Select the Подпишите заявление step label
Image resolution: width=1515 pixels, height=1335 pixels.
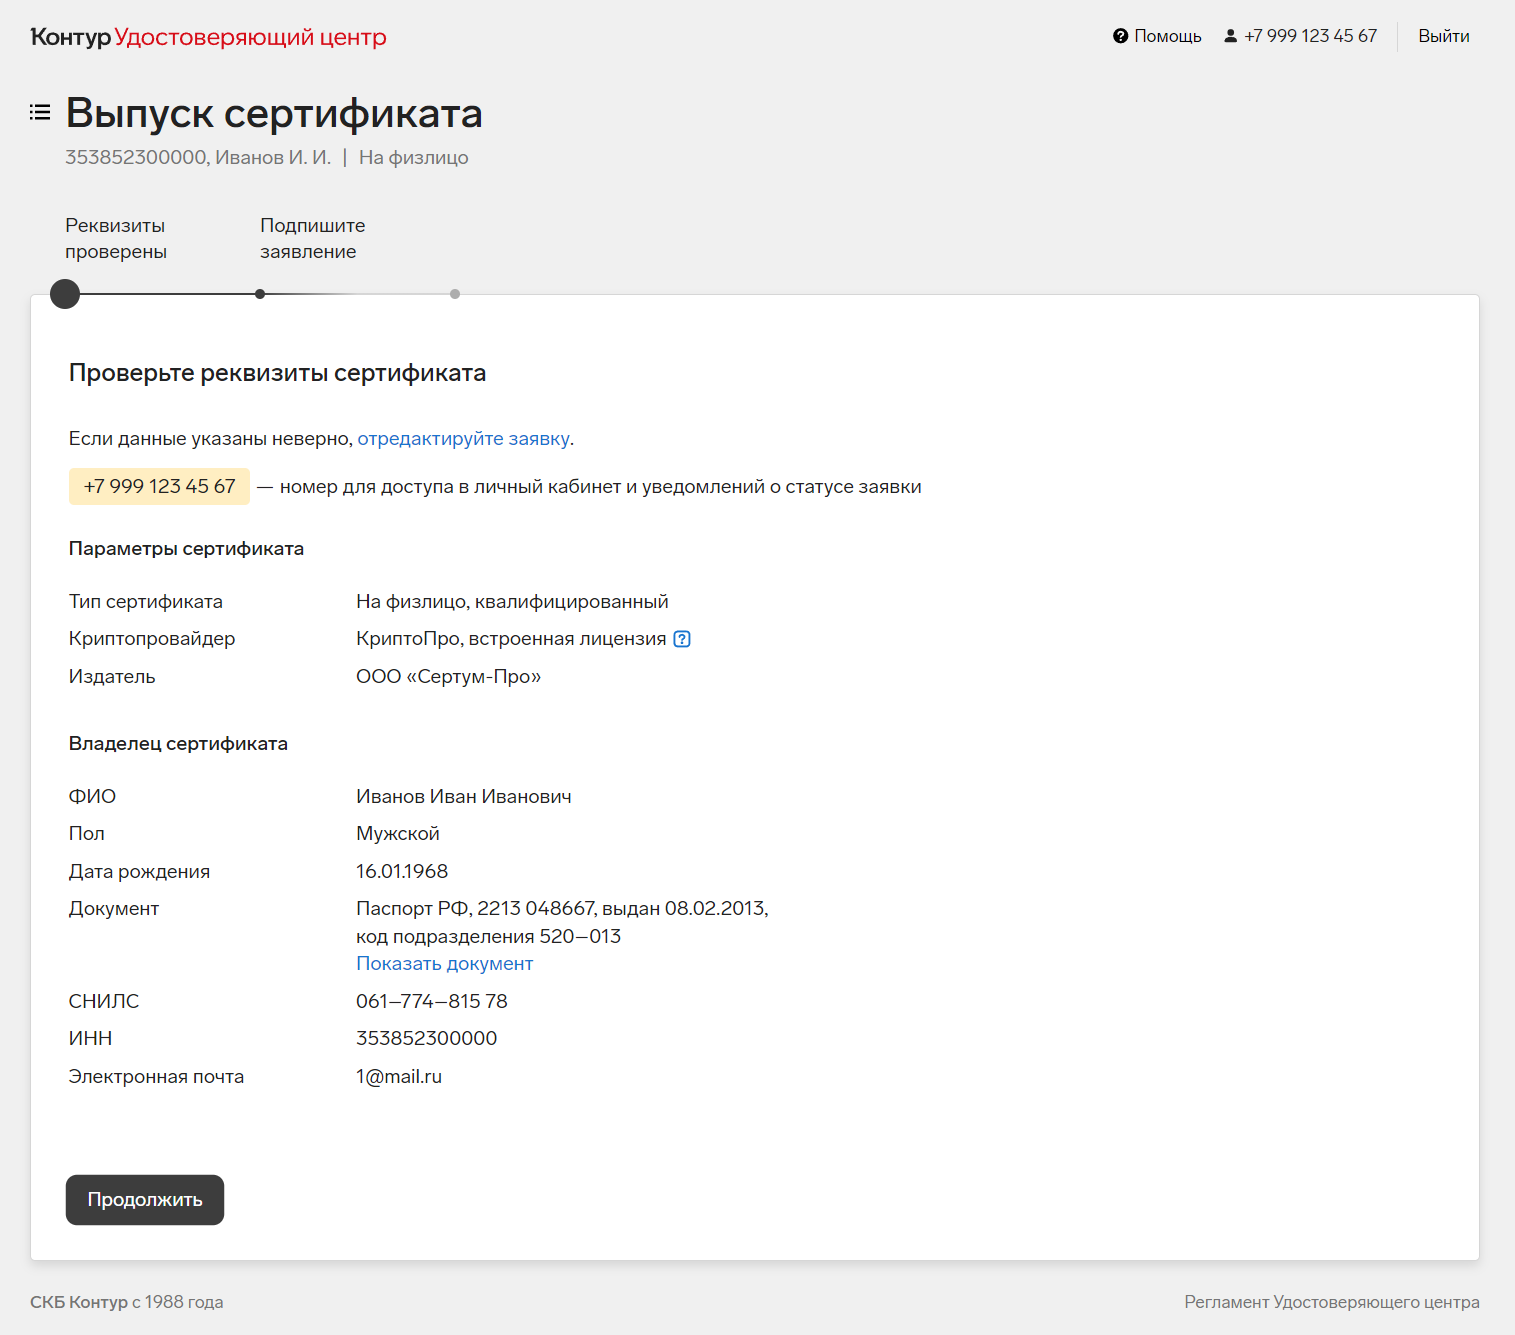[312, 238]
